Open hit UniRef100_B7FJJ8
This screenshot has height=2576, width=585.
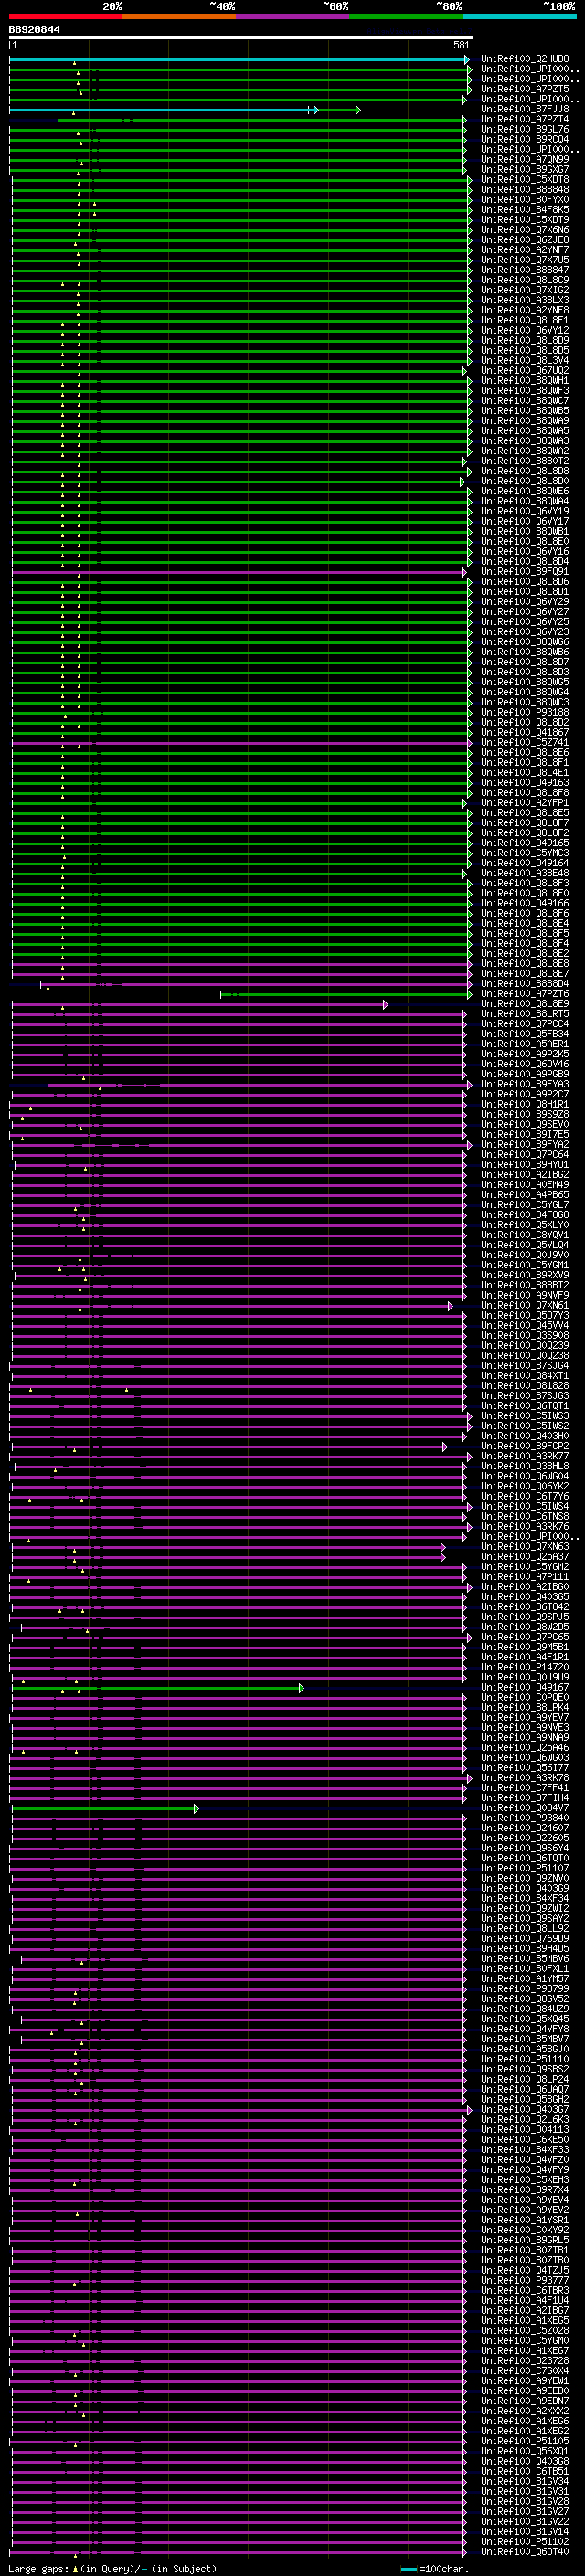pos(525,109)
